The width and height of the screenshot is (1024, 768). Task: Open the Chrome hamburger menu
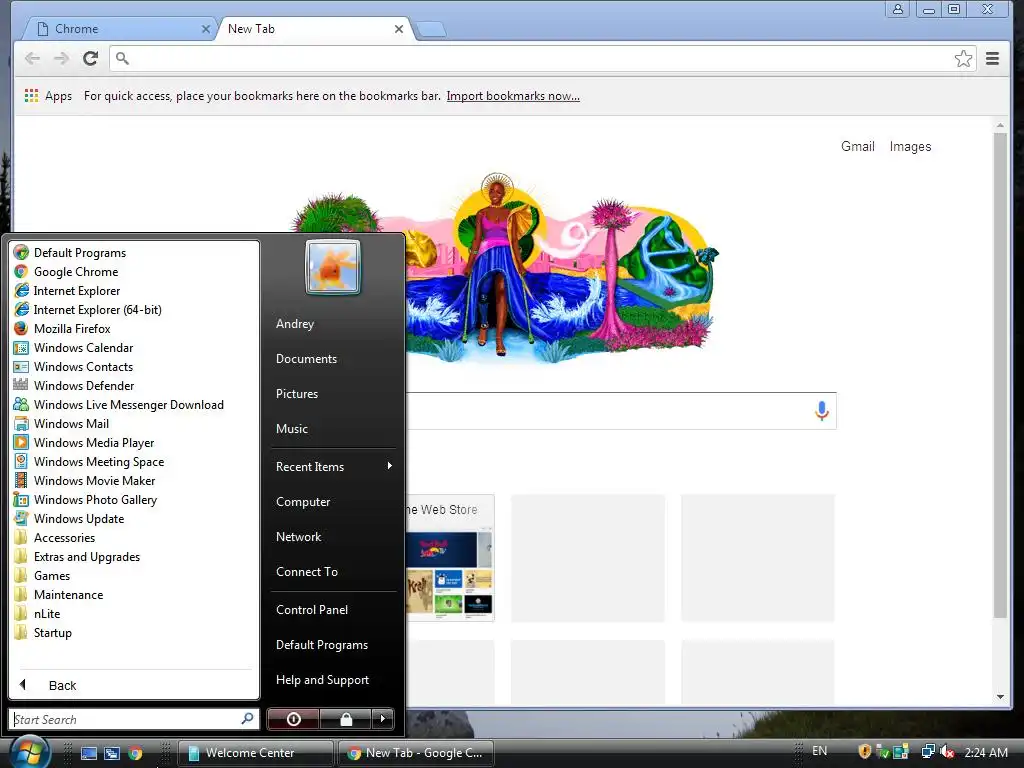(993, 59)
